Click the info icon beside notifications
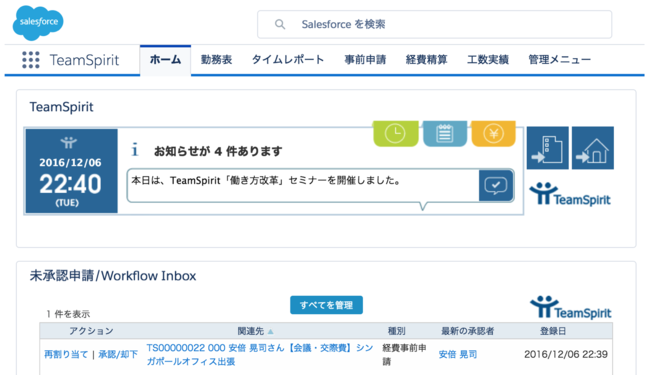This screenshot has width=650, height=375. point(135,150)
